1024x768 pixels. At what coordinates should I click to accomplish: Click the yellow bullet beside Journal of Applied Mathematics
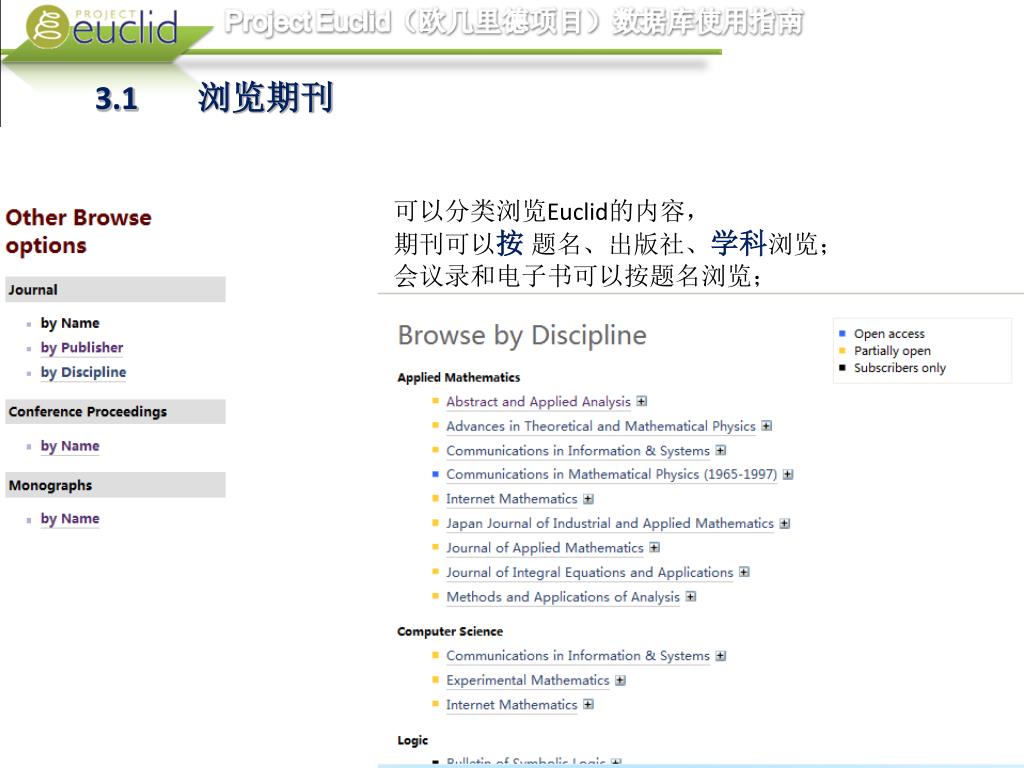436,547
